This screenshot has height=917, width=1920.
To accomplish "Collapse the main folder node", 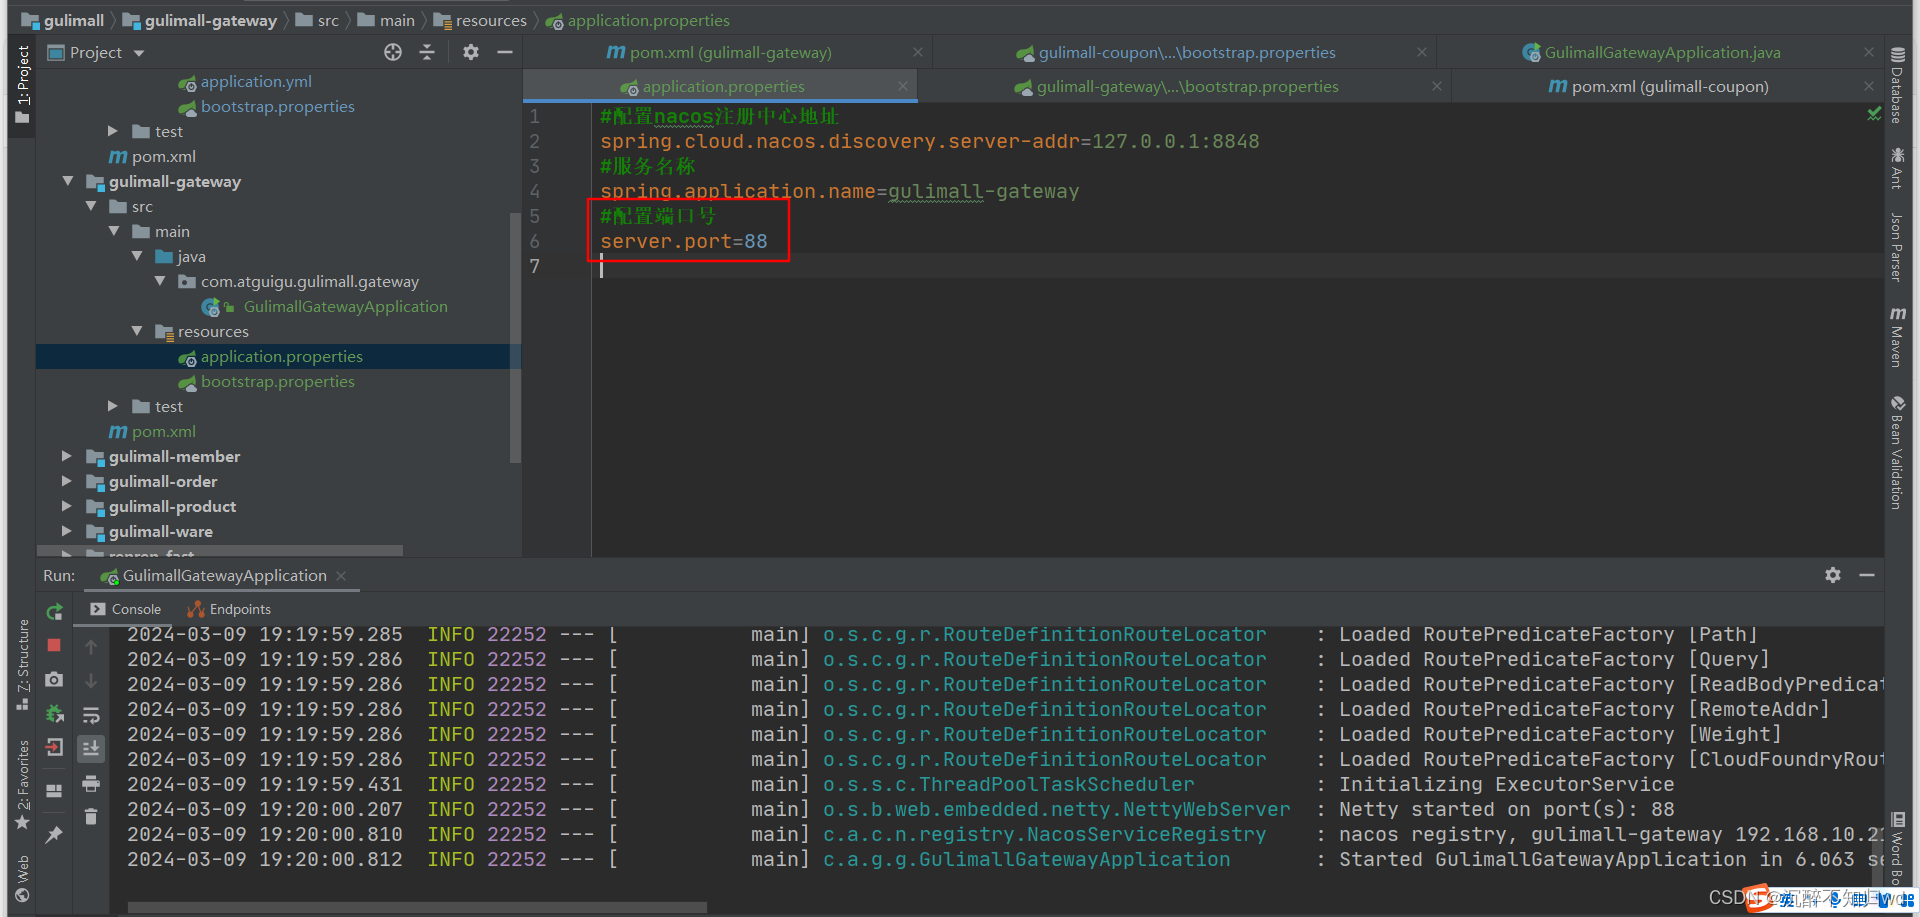I will (x=114, y=231).
